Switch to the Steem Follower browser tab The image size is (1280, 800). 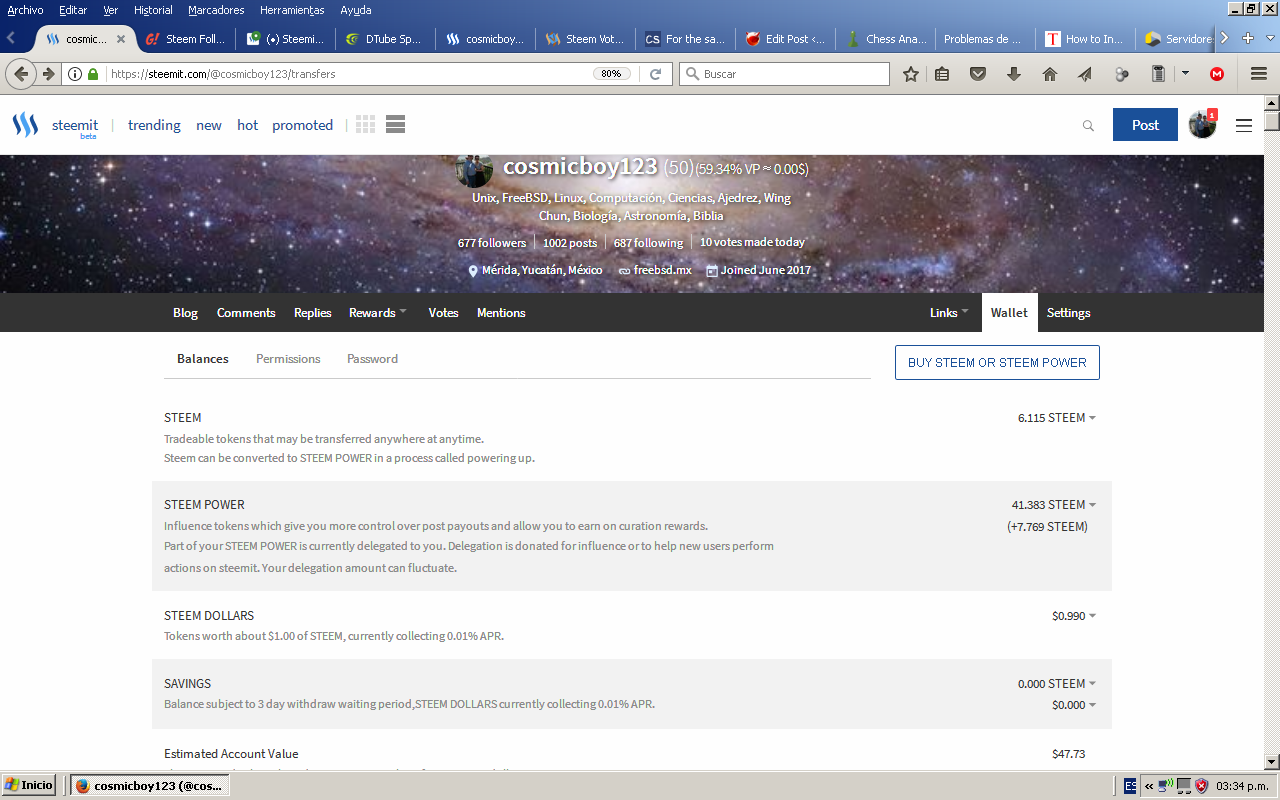[x=186, y=39]
